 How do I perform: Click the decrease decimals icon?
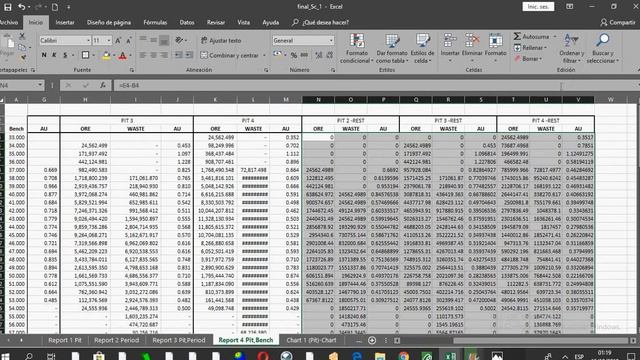[x=329, y=55]
